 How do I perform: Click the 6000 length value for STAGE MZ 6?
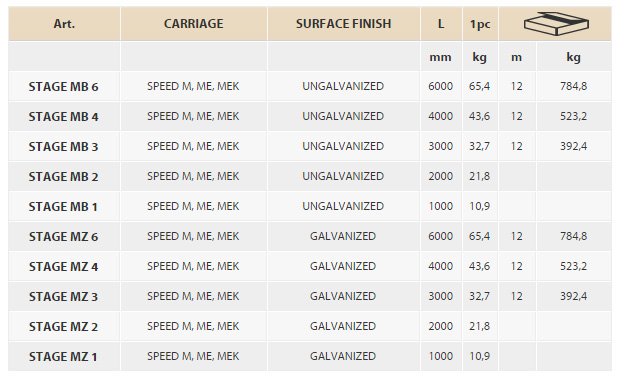[441, 236]
